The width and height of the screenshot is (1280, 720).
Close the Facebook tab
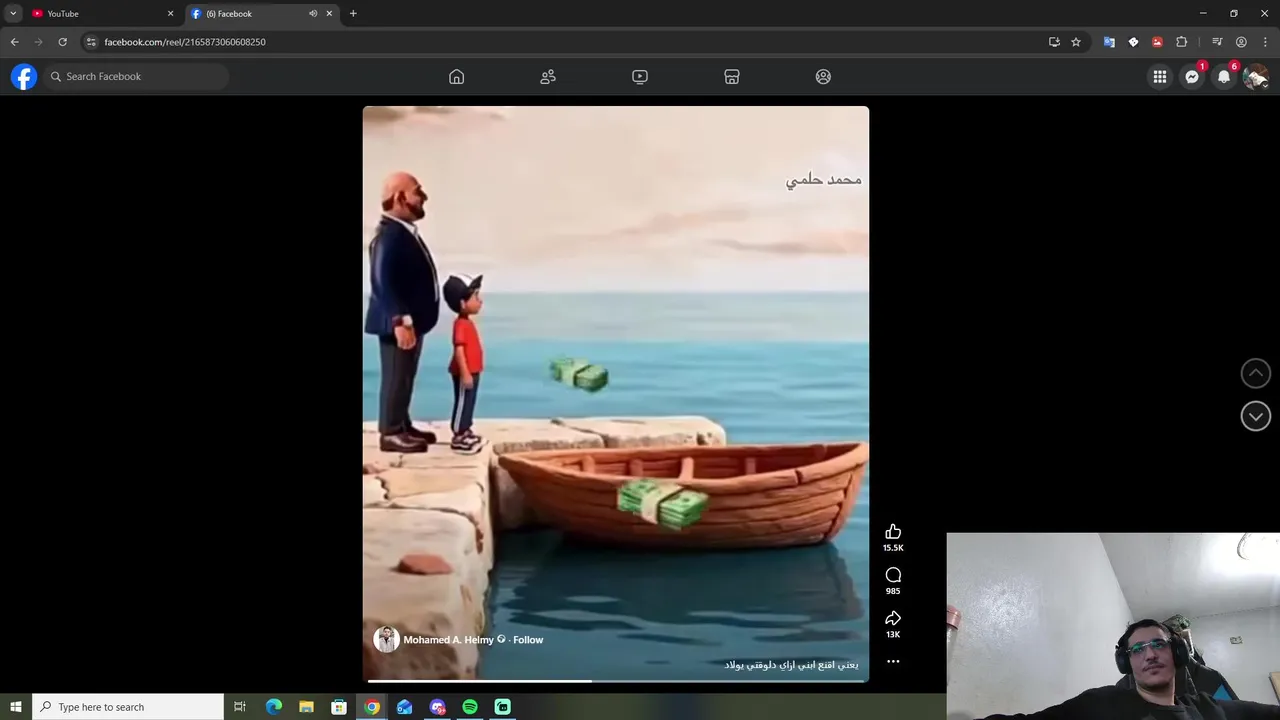point(329,14)
